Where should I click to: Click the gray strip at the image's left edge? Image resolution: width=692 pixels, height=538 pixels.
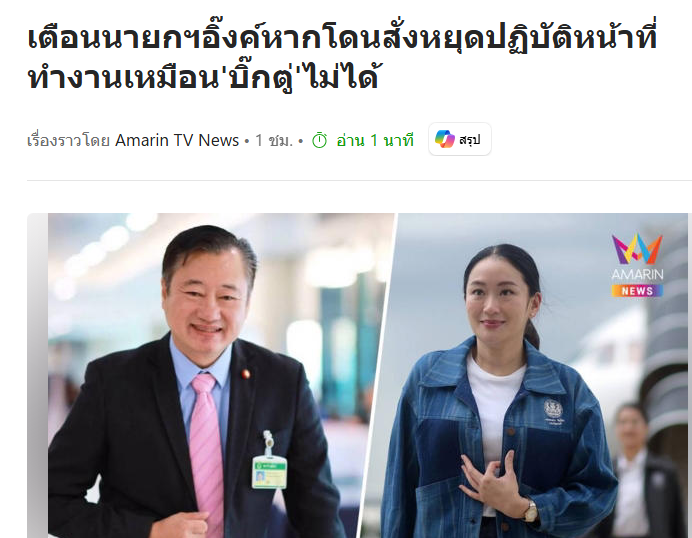coord(38,375)
